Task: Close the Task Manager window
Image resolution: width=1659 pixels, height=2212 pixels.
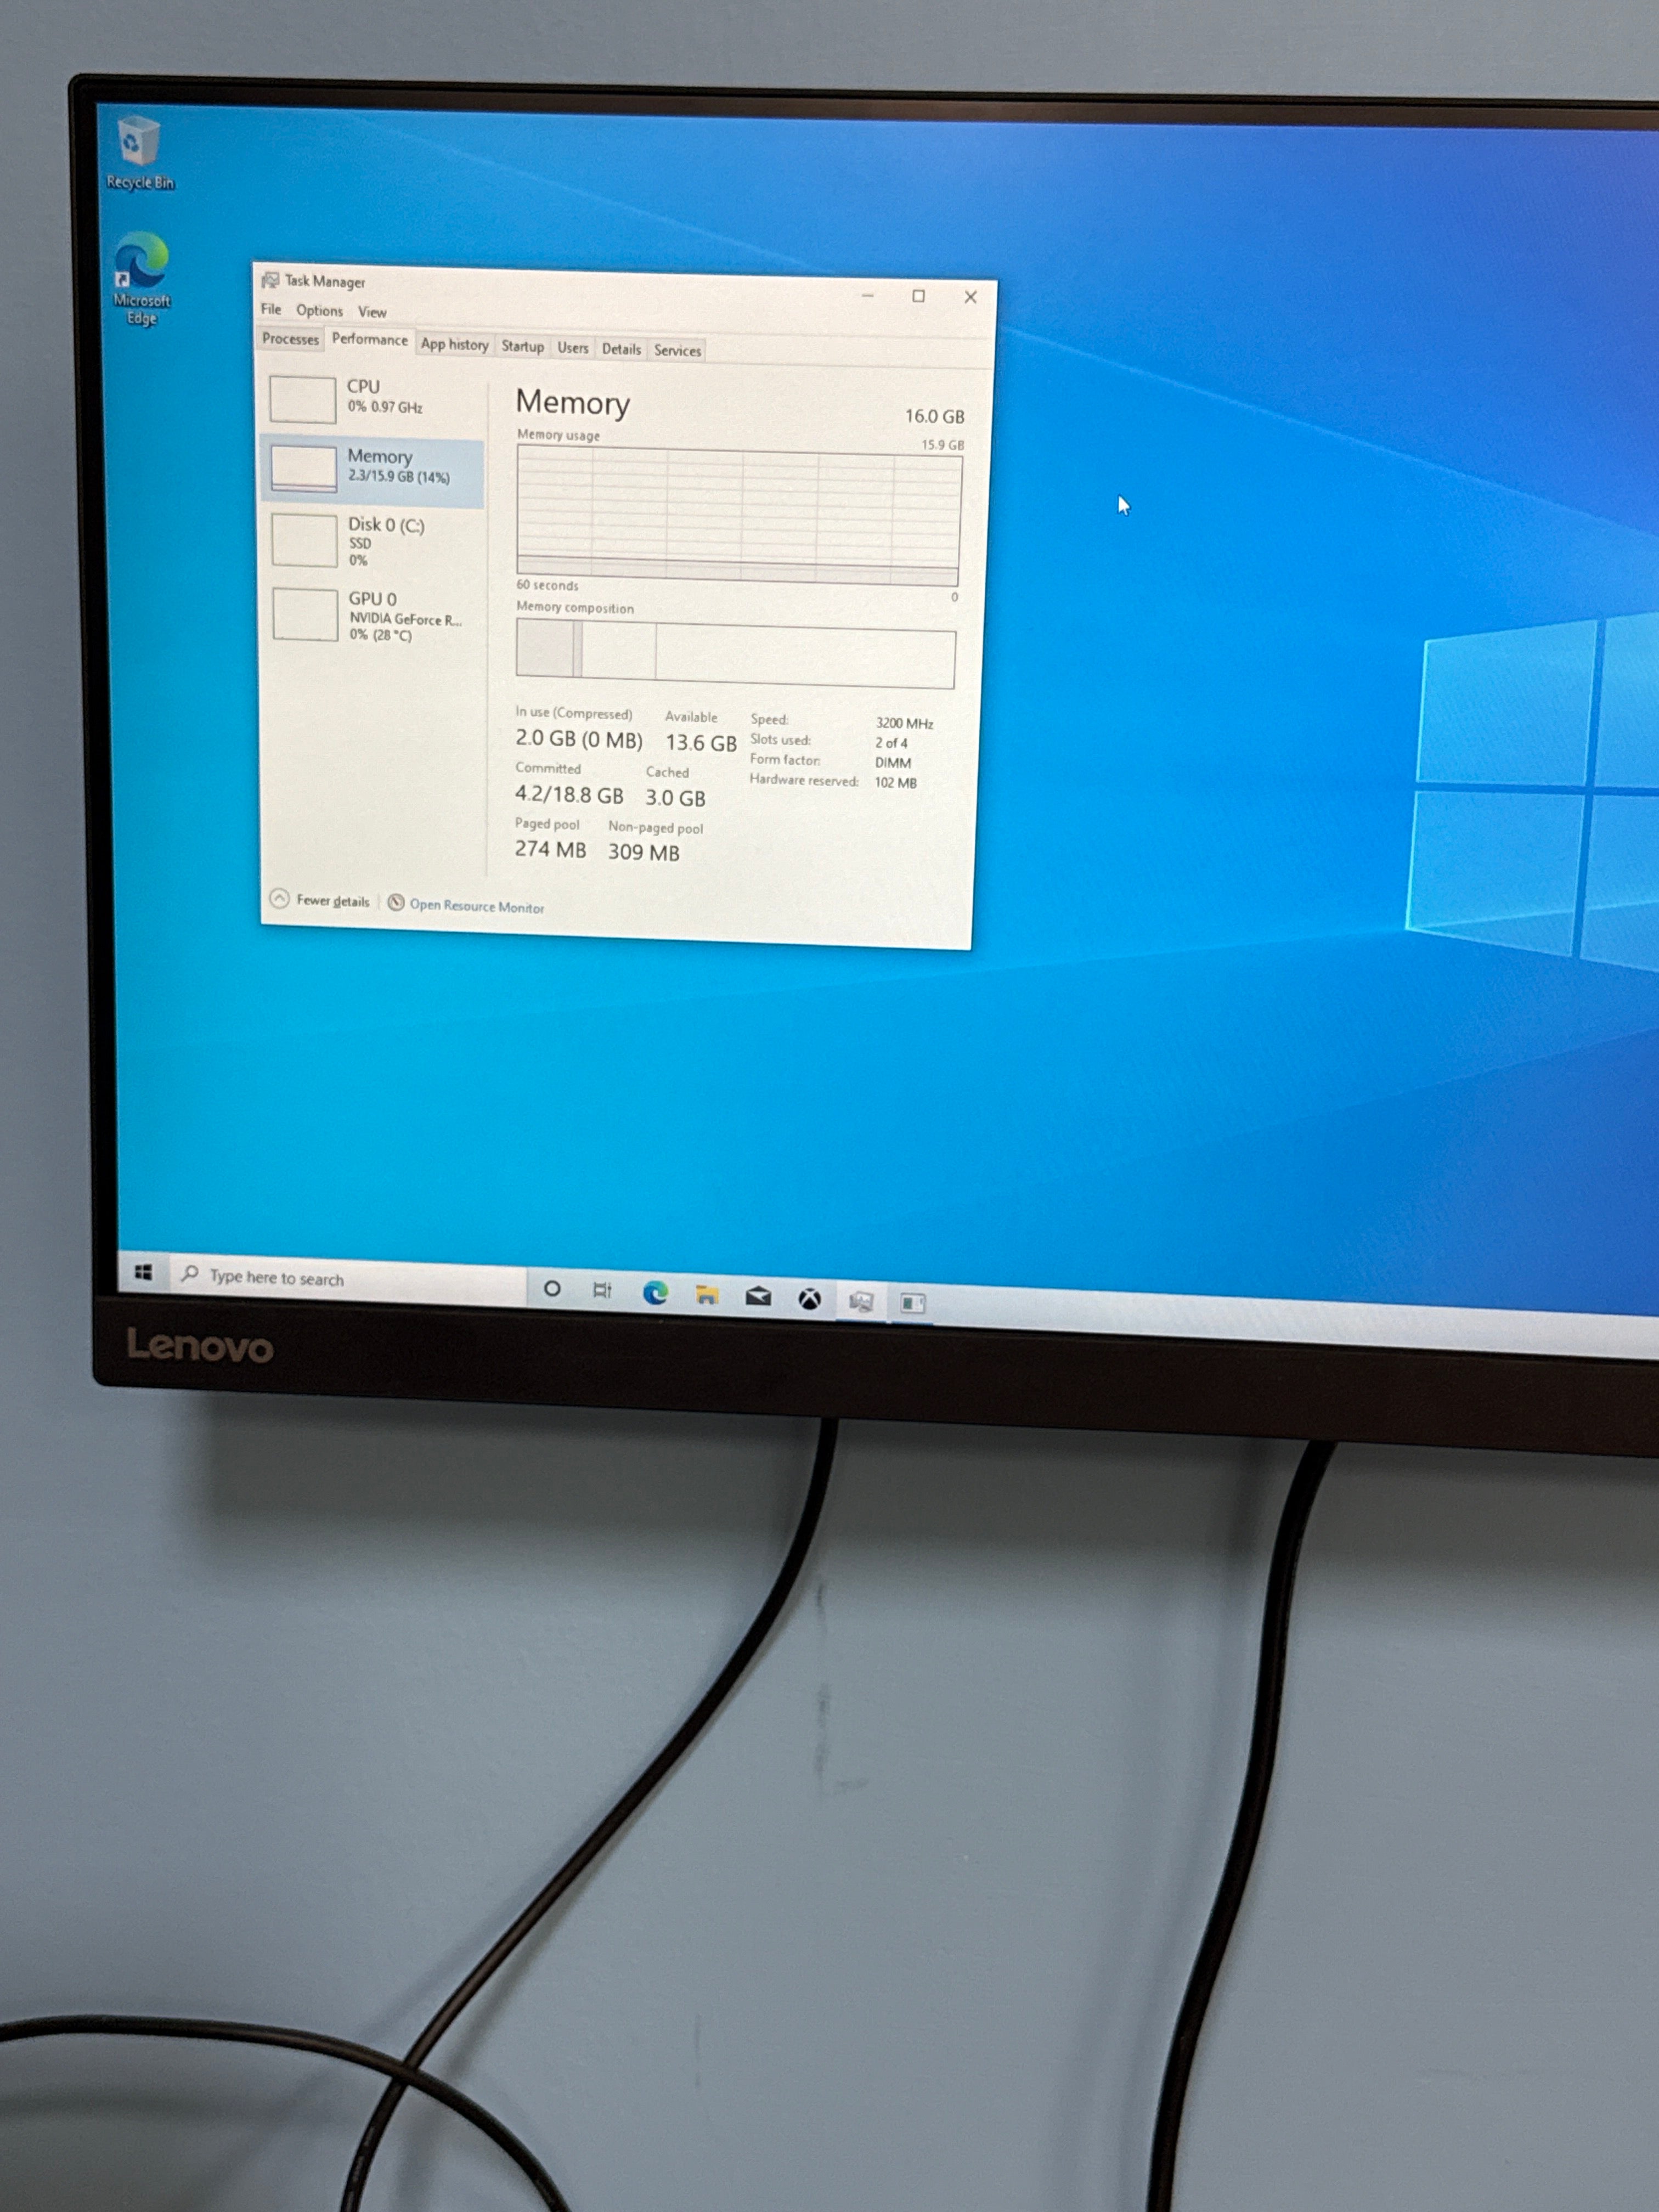Action: [970, 297]
